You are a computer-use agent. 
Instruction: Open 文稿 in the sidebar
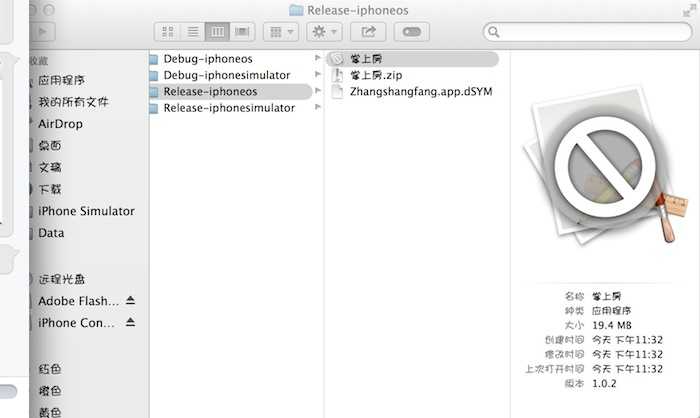tap(50, 167)
